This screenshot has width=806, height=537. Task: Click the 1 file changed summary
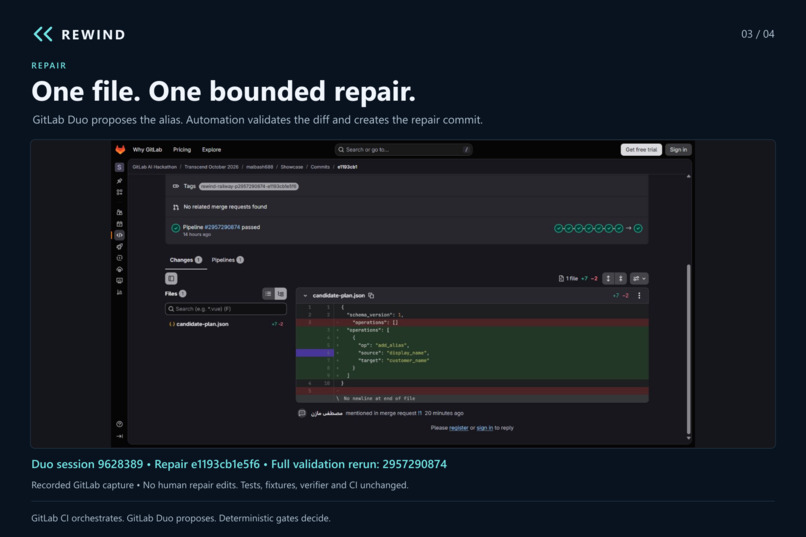click(x=568, y=279)
